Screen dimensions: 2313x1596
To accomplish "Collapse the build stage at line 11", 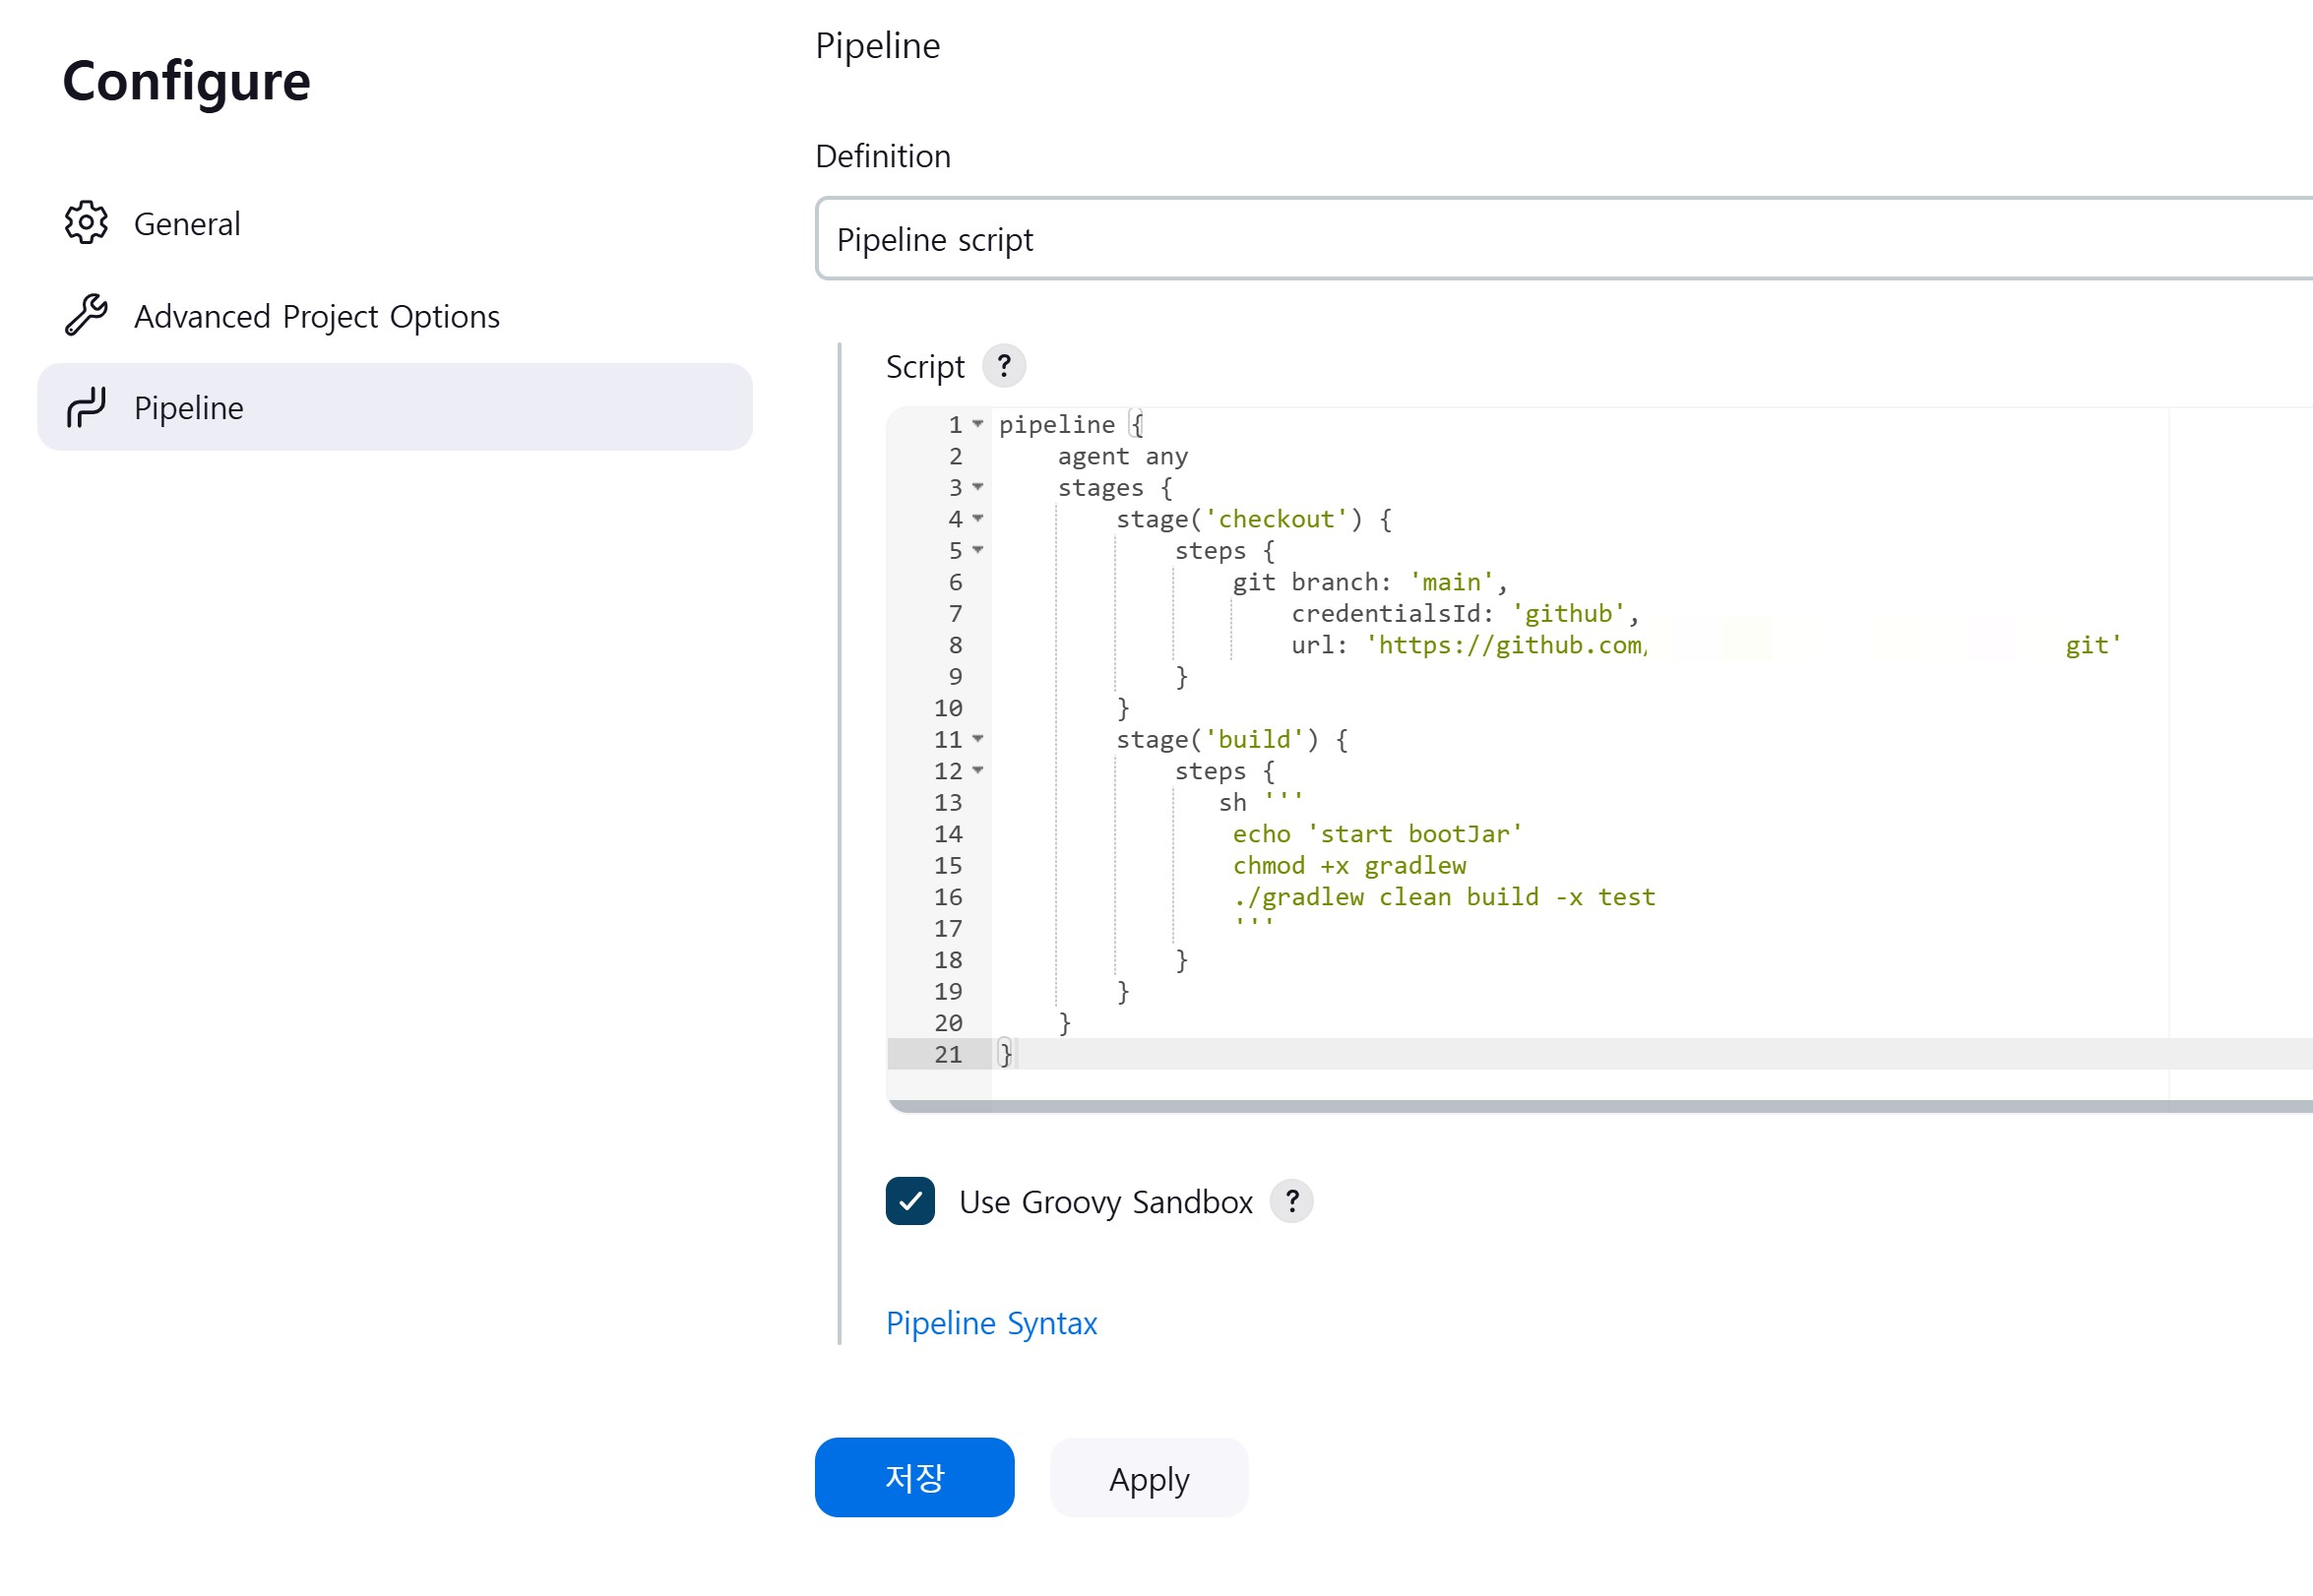I will tap(978, 739).
